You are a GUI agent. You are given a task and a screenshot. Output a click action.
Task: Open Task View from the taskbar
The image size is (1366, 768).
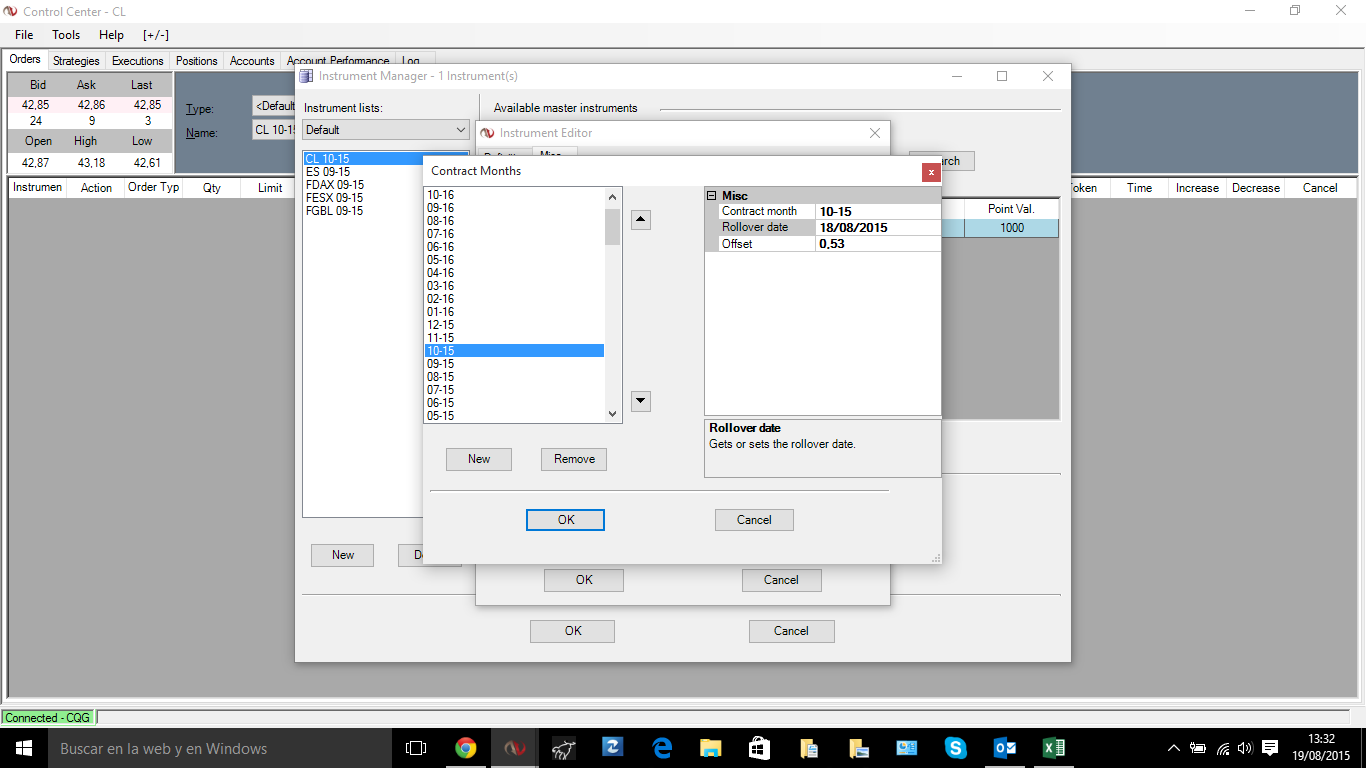(416, 748)
